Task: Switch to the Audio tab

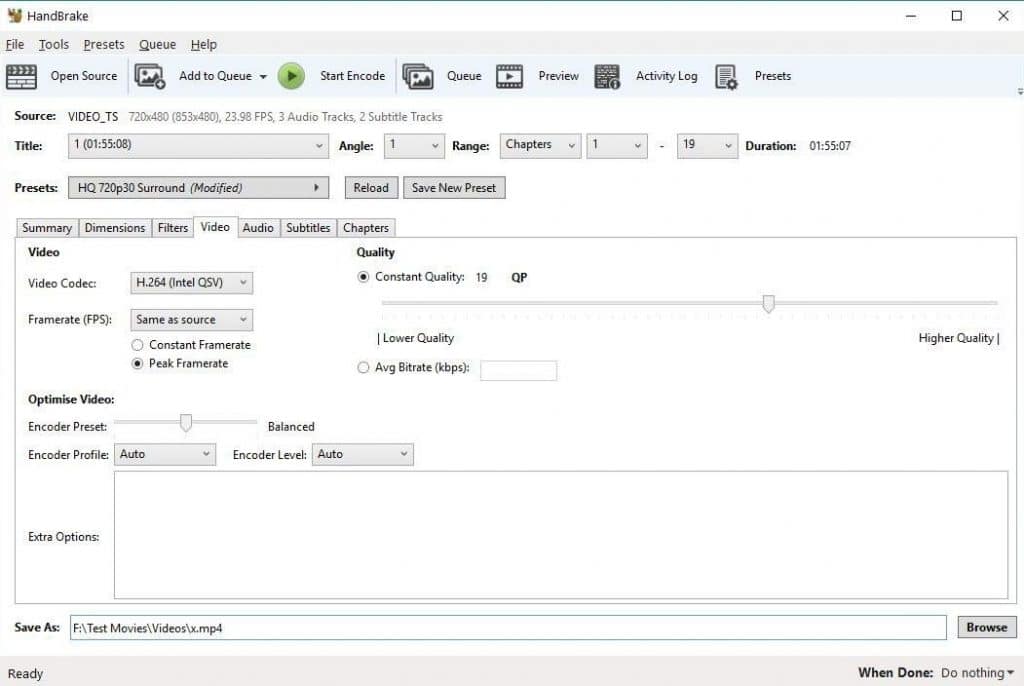Action: 258,228
